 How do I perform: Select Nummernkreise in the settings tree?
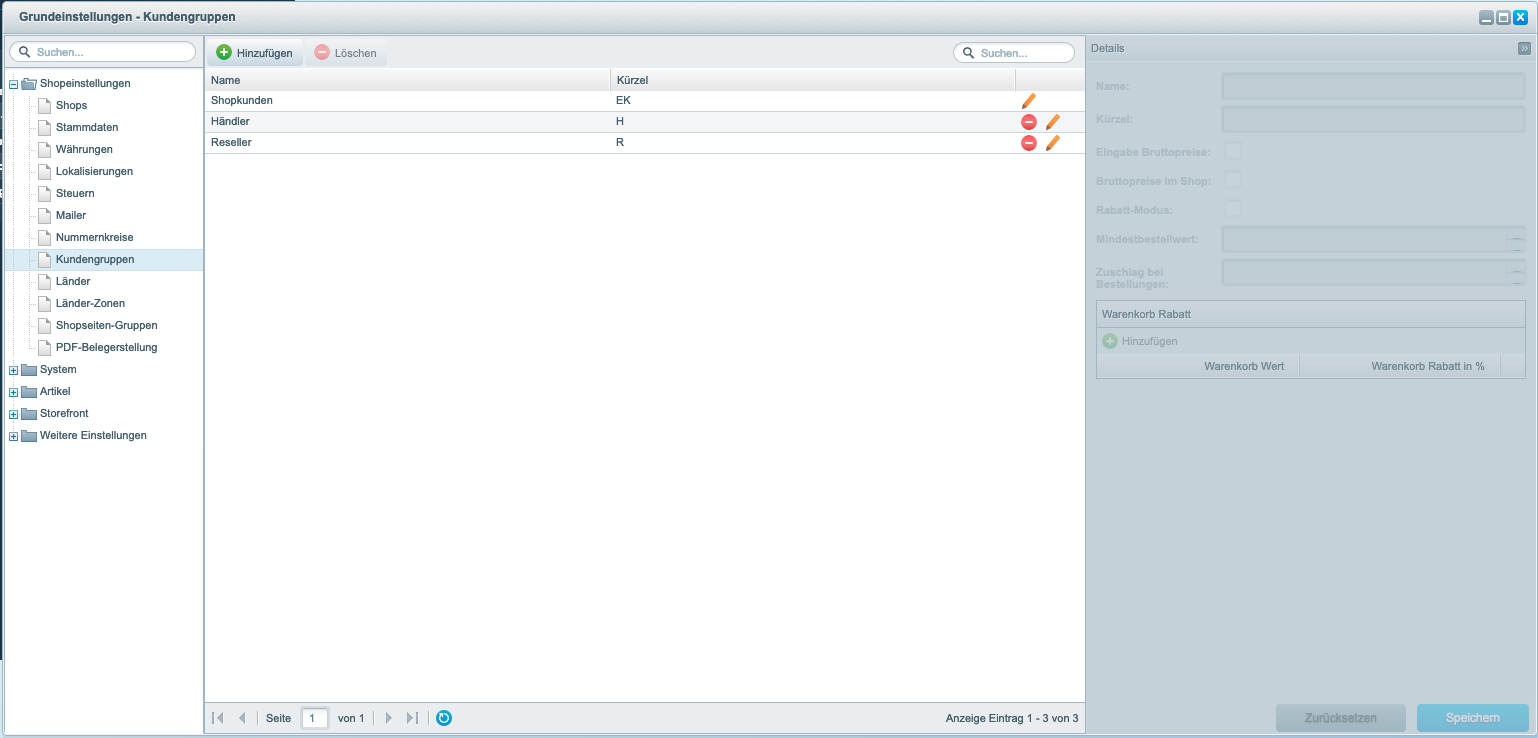[94, 237]
